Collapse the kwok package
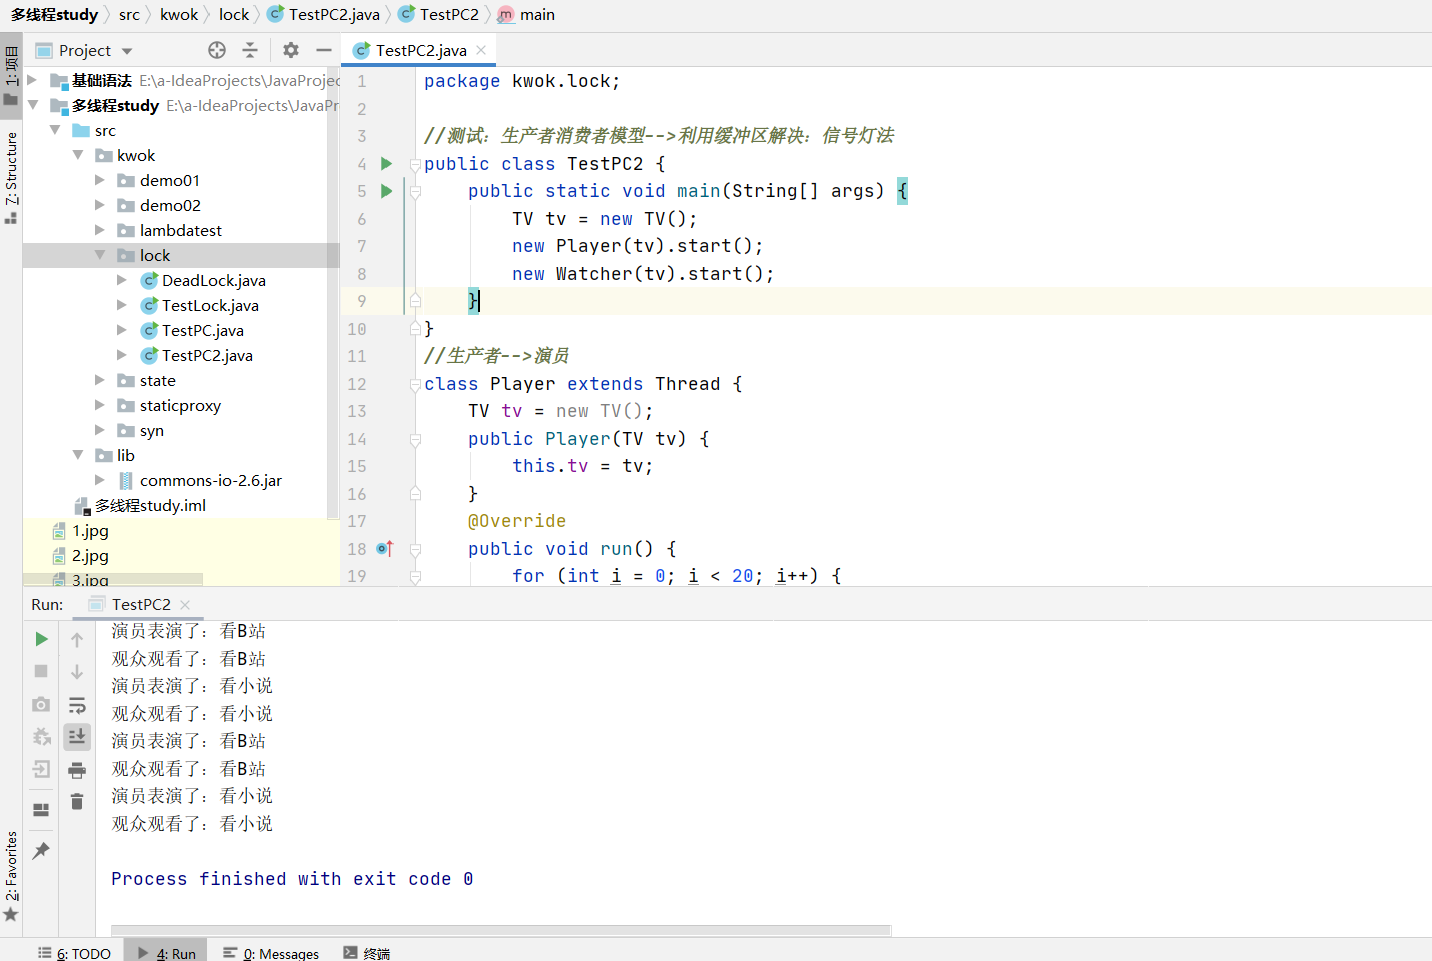Screen dimensions: 1432x961 coord(78,155)
